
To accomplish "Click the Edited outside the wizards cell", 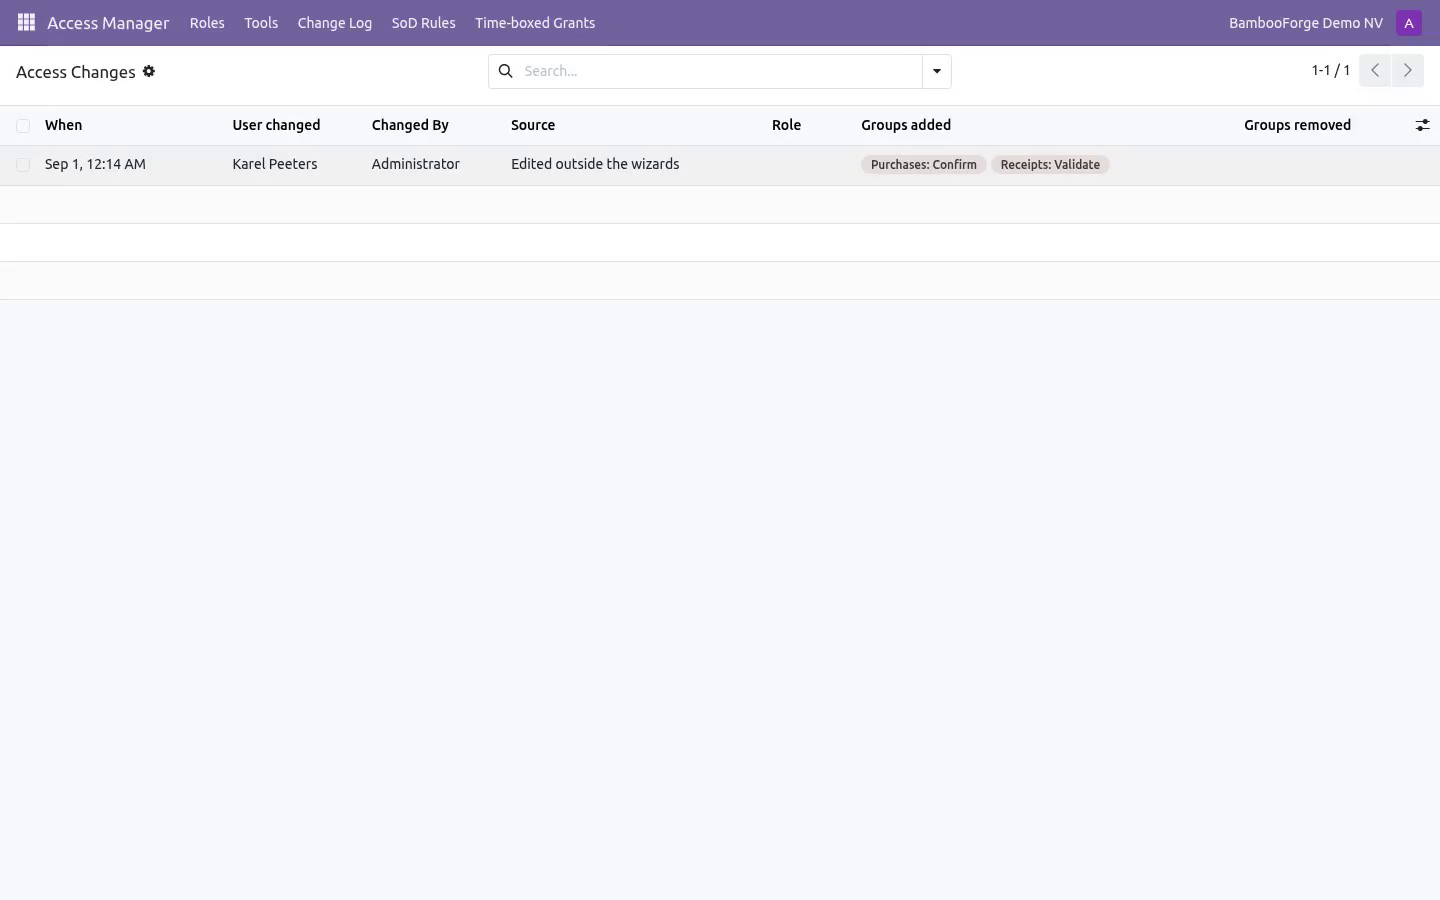I will 595,164.
